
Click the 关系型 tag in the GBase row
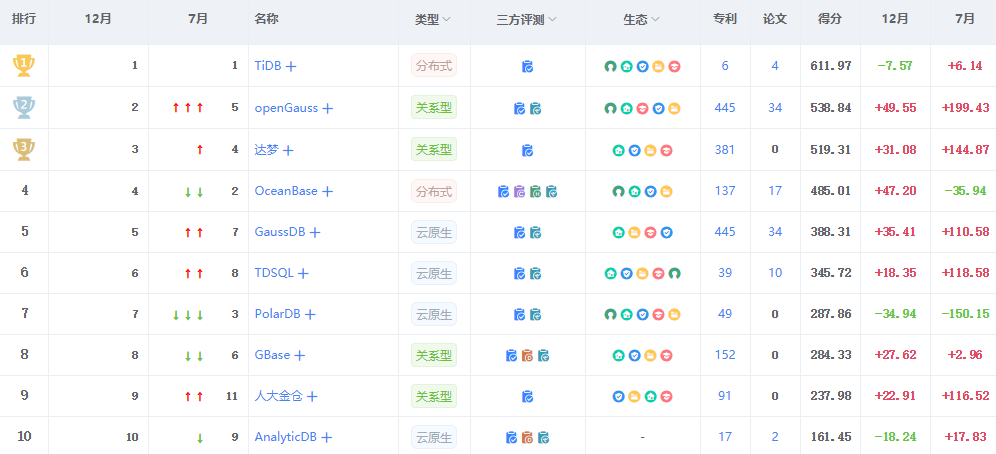pyautogui.click(x=434, y=355)
